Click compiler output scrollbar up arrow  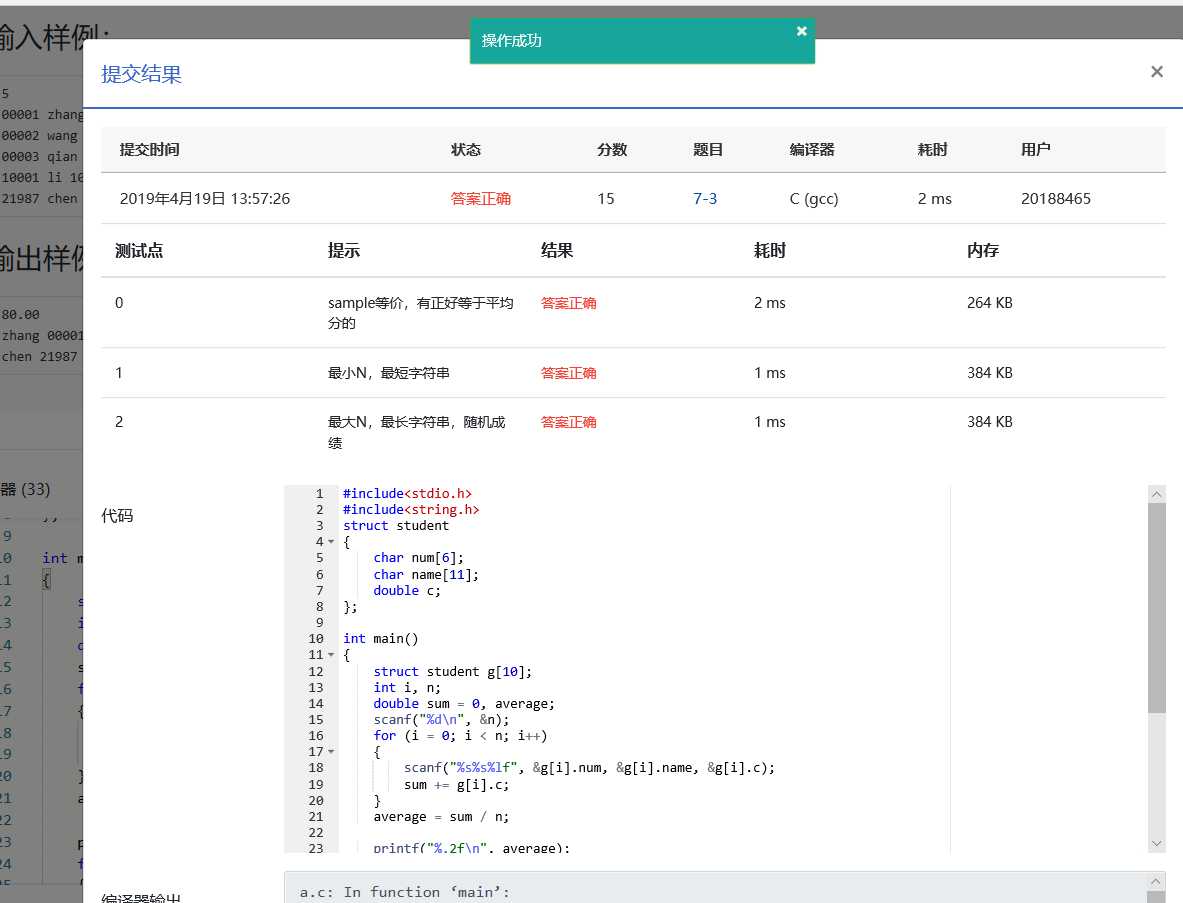click(1157, 881)
